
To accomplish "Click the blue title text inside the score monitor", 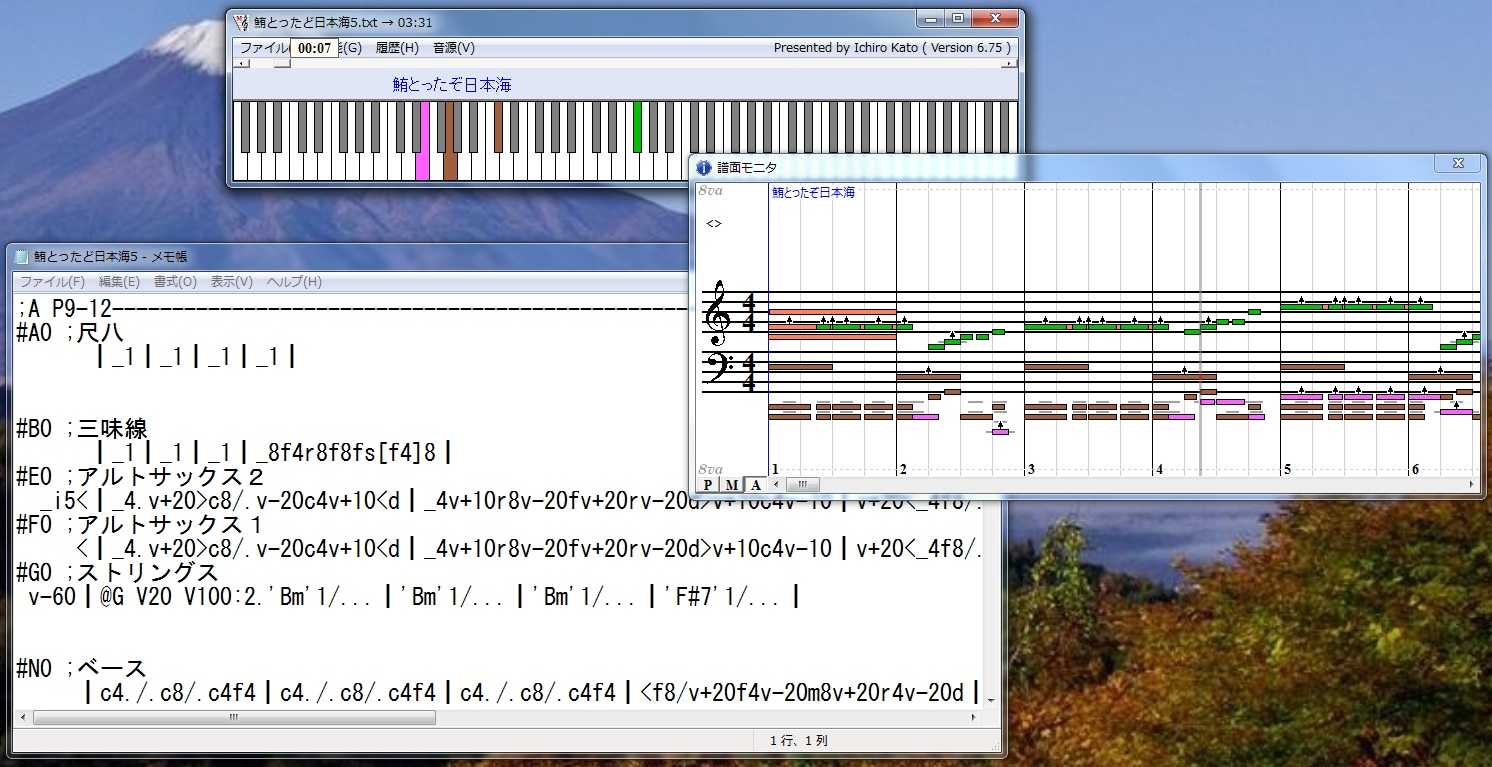I will 813,192.
